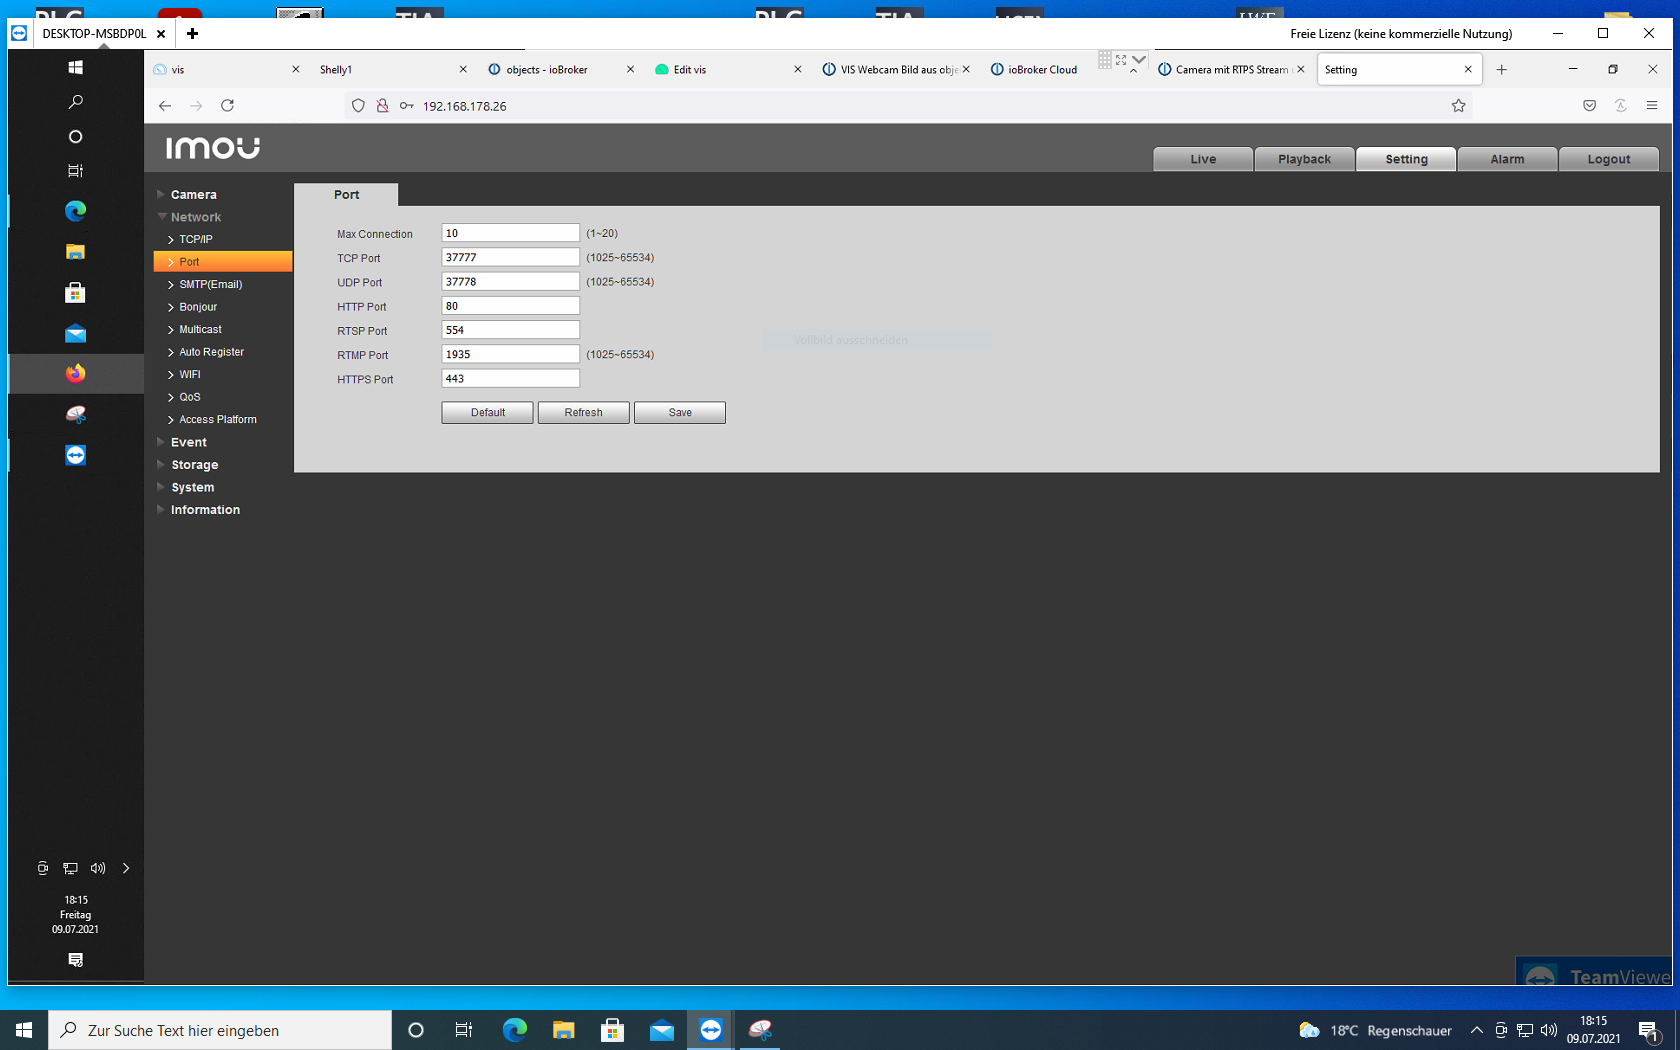Reload the camera settings page
The height and width of the screenshot is (1050, 1680).
click(x=228, y=106)
